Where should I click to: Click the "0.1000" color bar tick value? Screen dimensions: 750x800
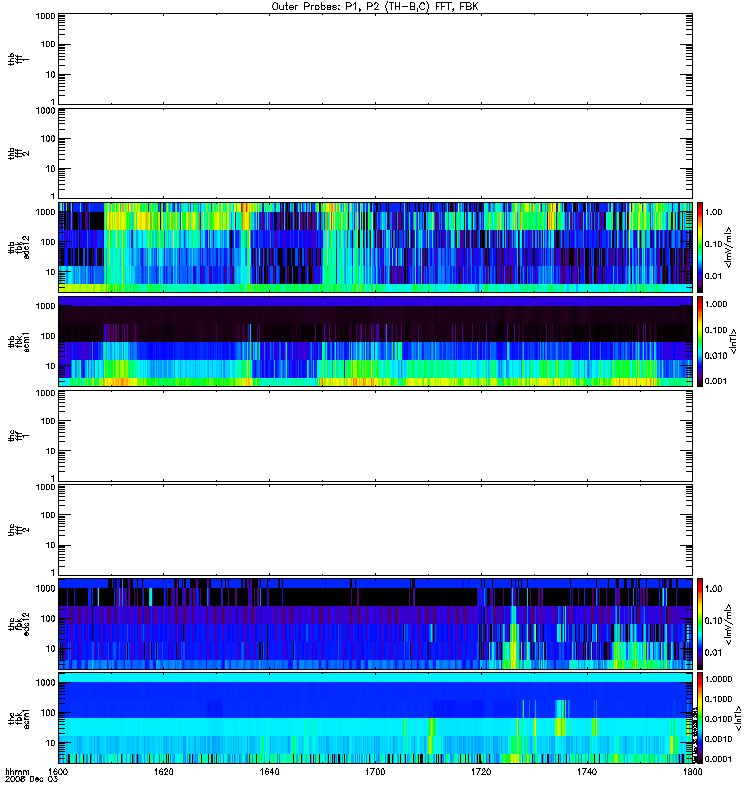click(718, 699)
